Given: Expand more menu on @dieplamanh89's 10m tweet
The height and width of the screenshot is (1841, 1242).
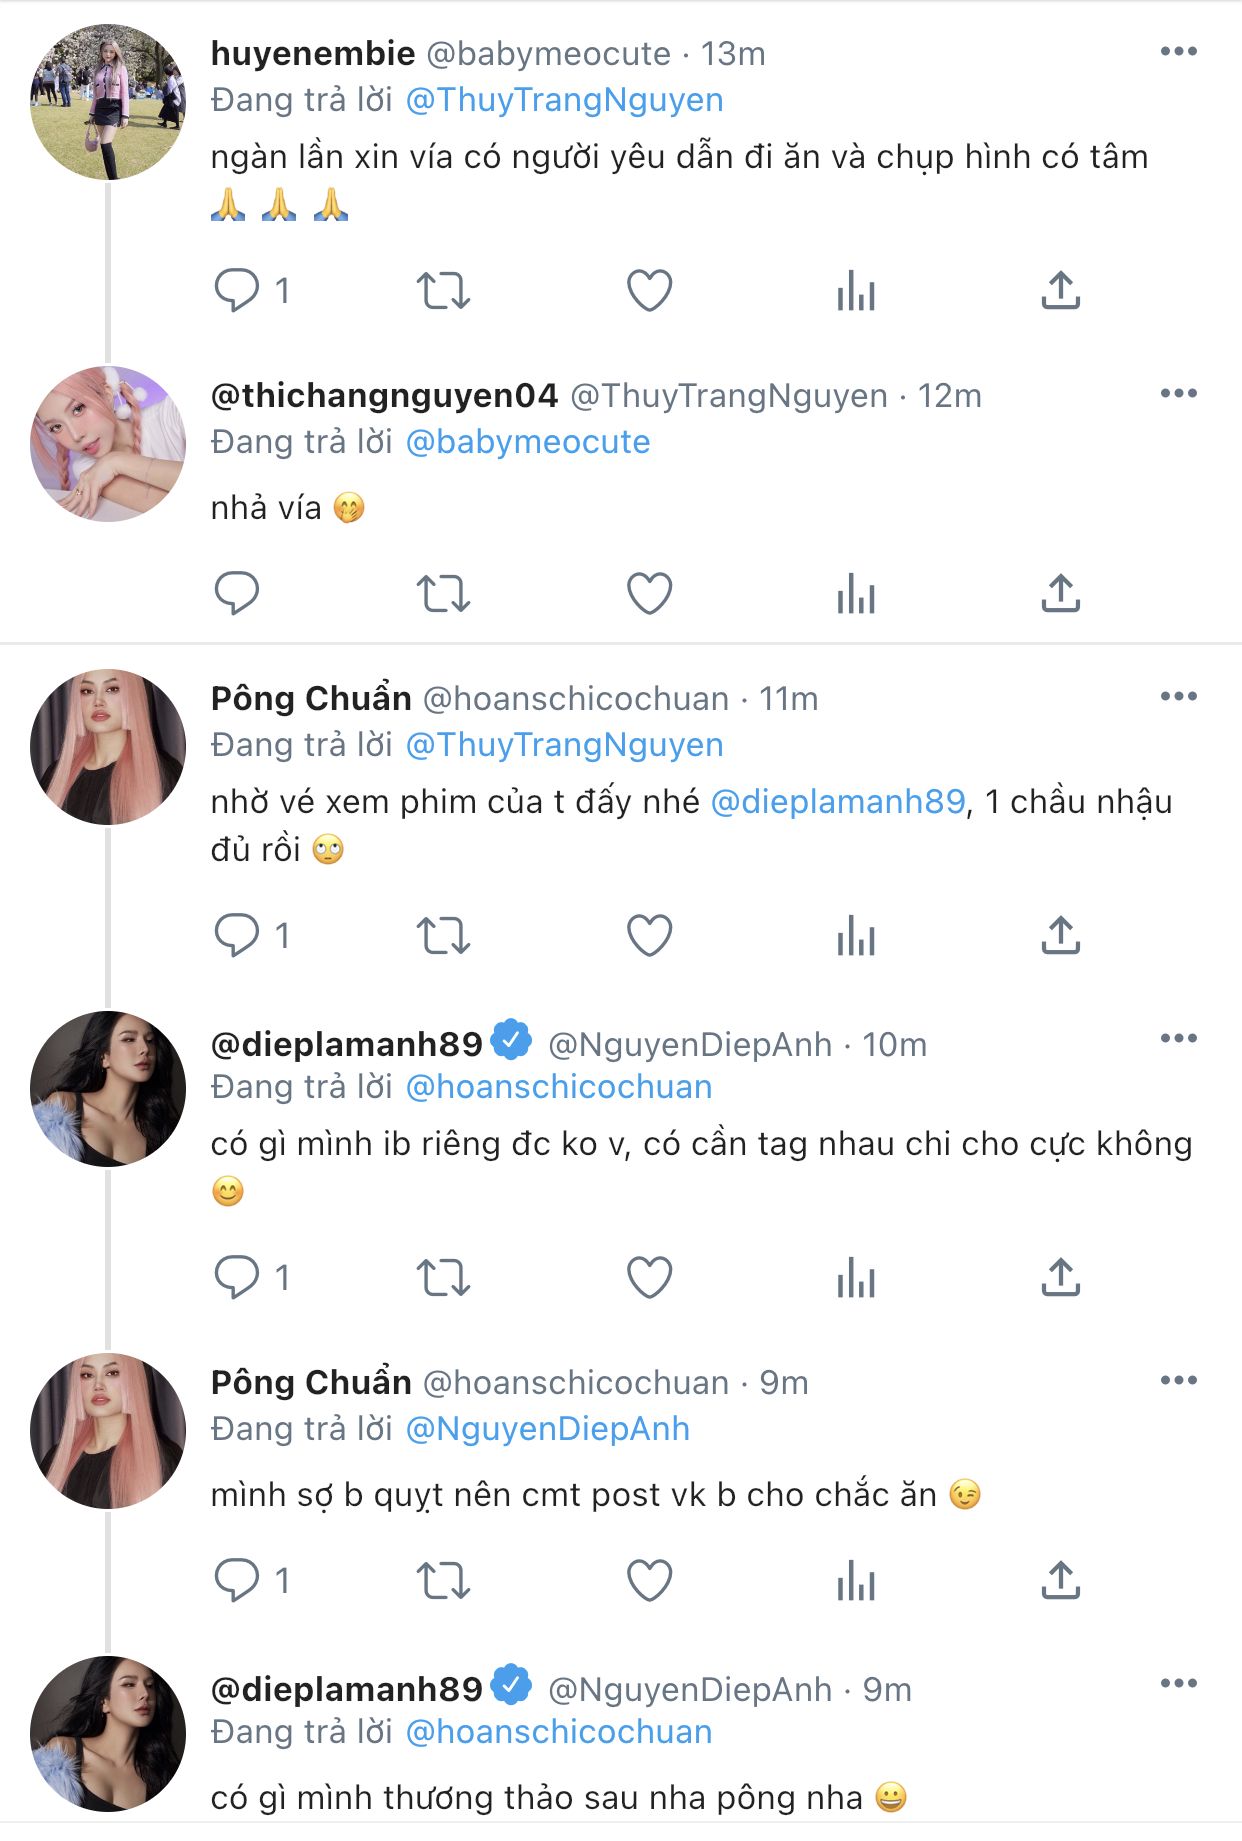Looking at the screenshot, I should [x=1178, y=1039].
